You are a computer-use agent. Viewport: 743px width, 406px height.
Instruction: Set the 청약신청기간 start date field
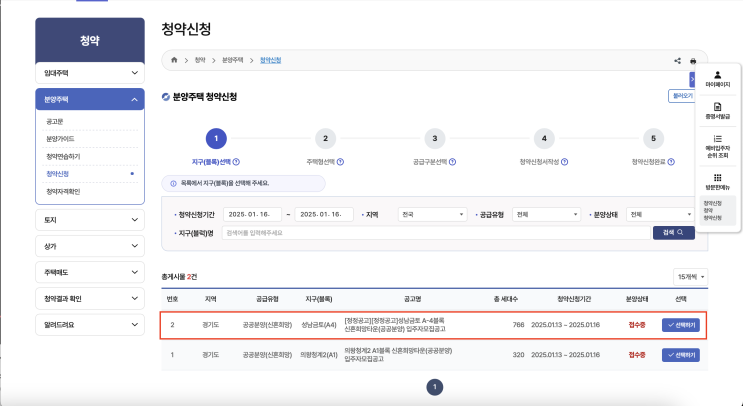(253, 215)
